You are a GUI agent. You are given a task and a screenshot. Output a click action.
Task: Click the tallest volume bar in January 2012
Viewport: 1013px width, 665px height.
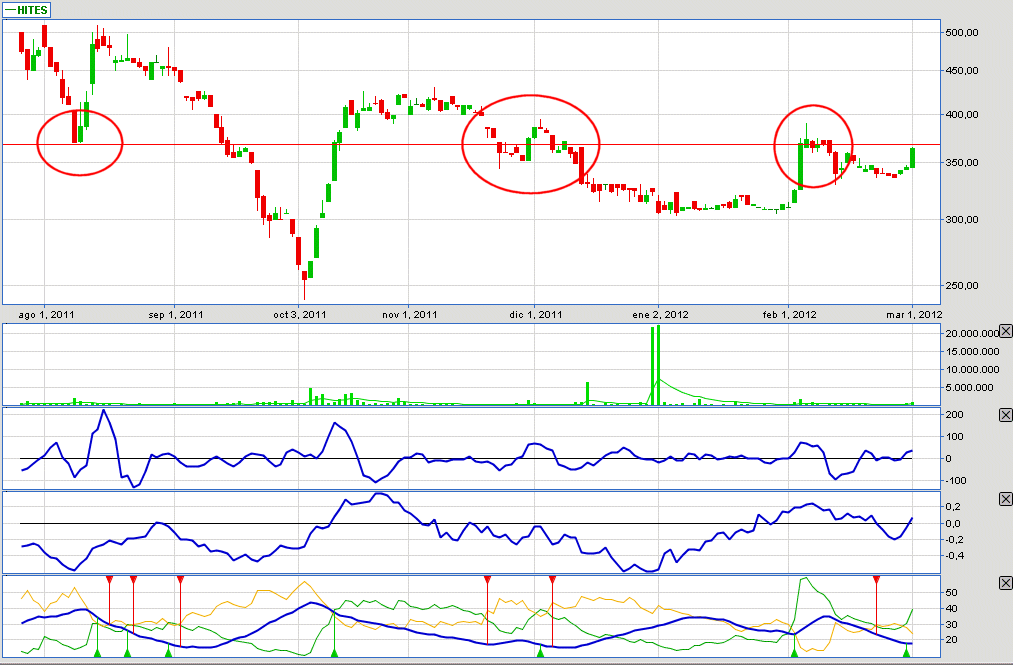[656, 365]
